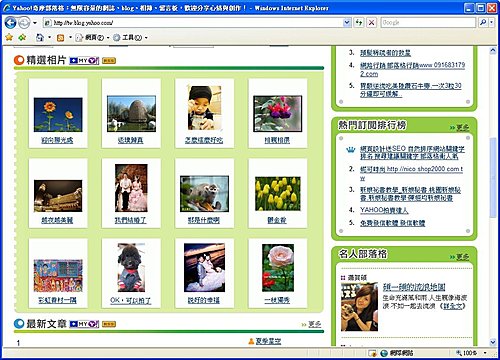This screenshot has height=360, width=500.
Task: Click the rank 3 link in the top list
Action: click(x=385, y=53)
